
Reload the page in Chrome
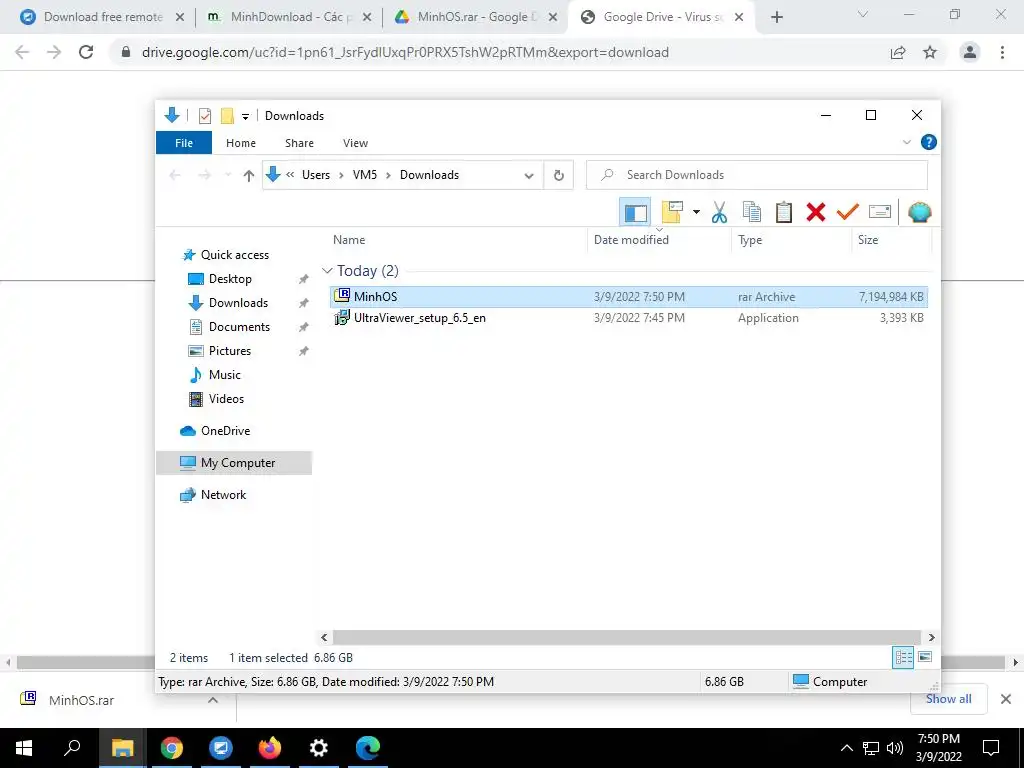coord(86,52)
